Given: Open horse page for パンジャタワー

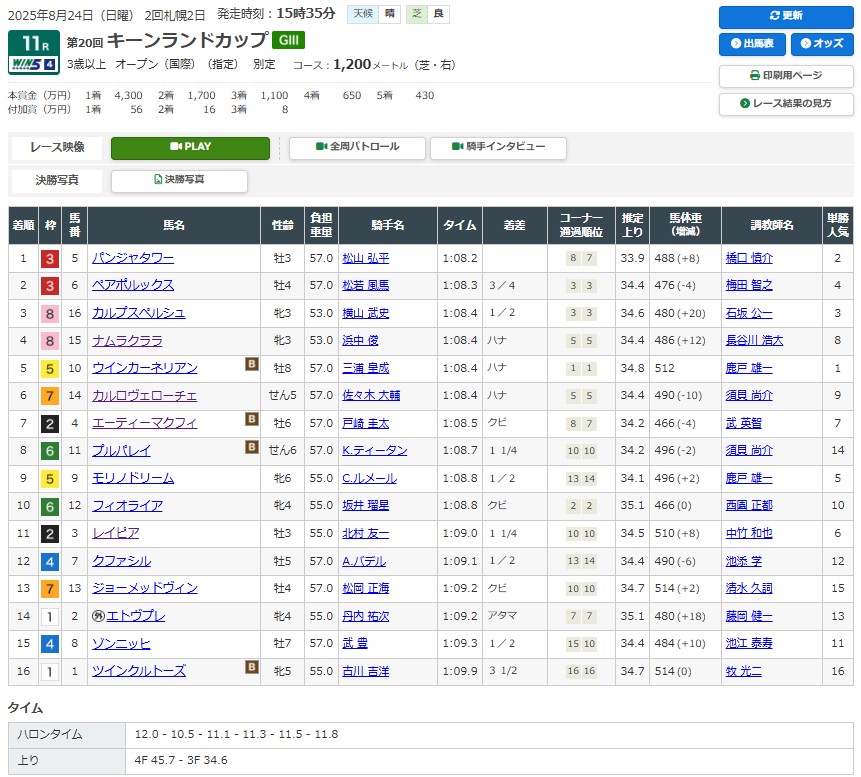Looking at the screenshot, I should pyautogui.click(x=133, y=258).
